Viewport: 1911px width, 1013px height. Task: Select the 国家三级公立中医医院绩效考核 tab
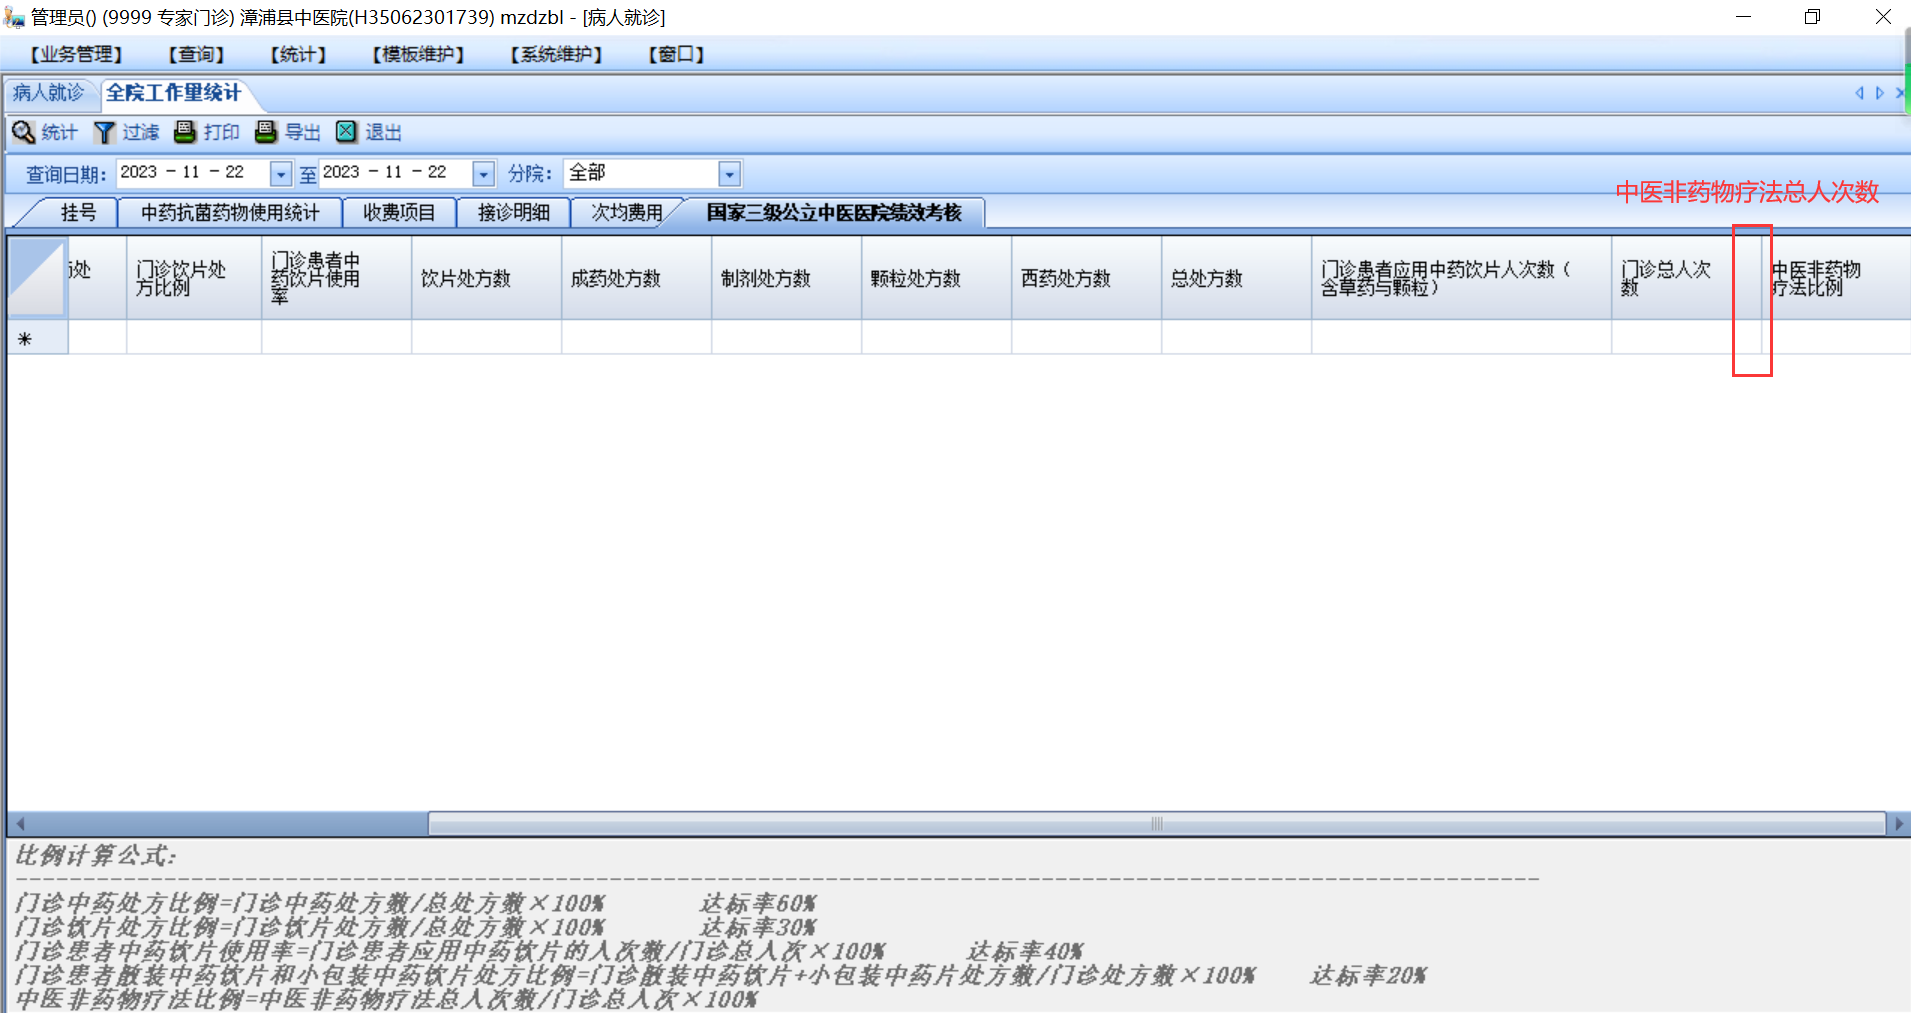pos(834,213)
